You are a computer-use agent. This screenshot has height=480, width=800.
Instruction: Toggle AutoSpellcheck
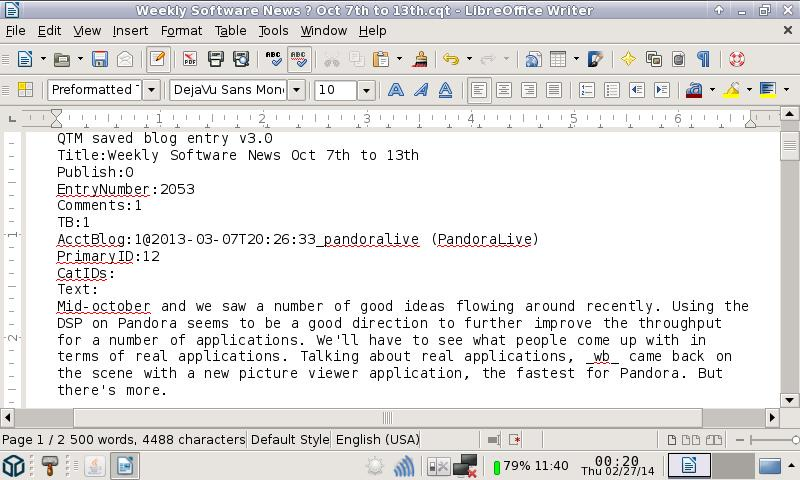click(299, 59)
